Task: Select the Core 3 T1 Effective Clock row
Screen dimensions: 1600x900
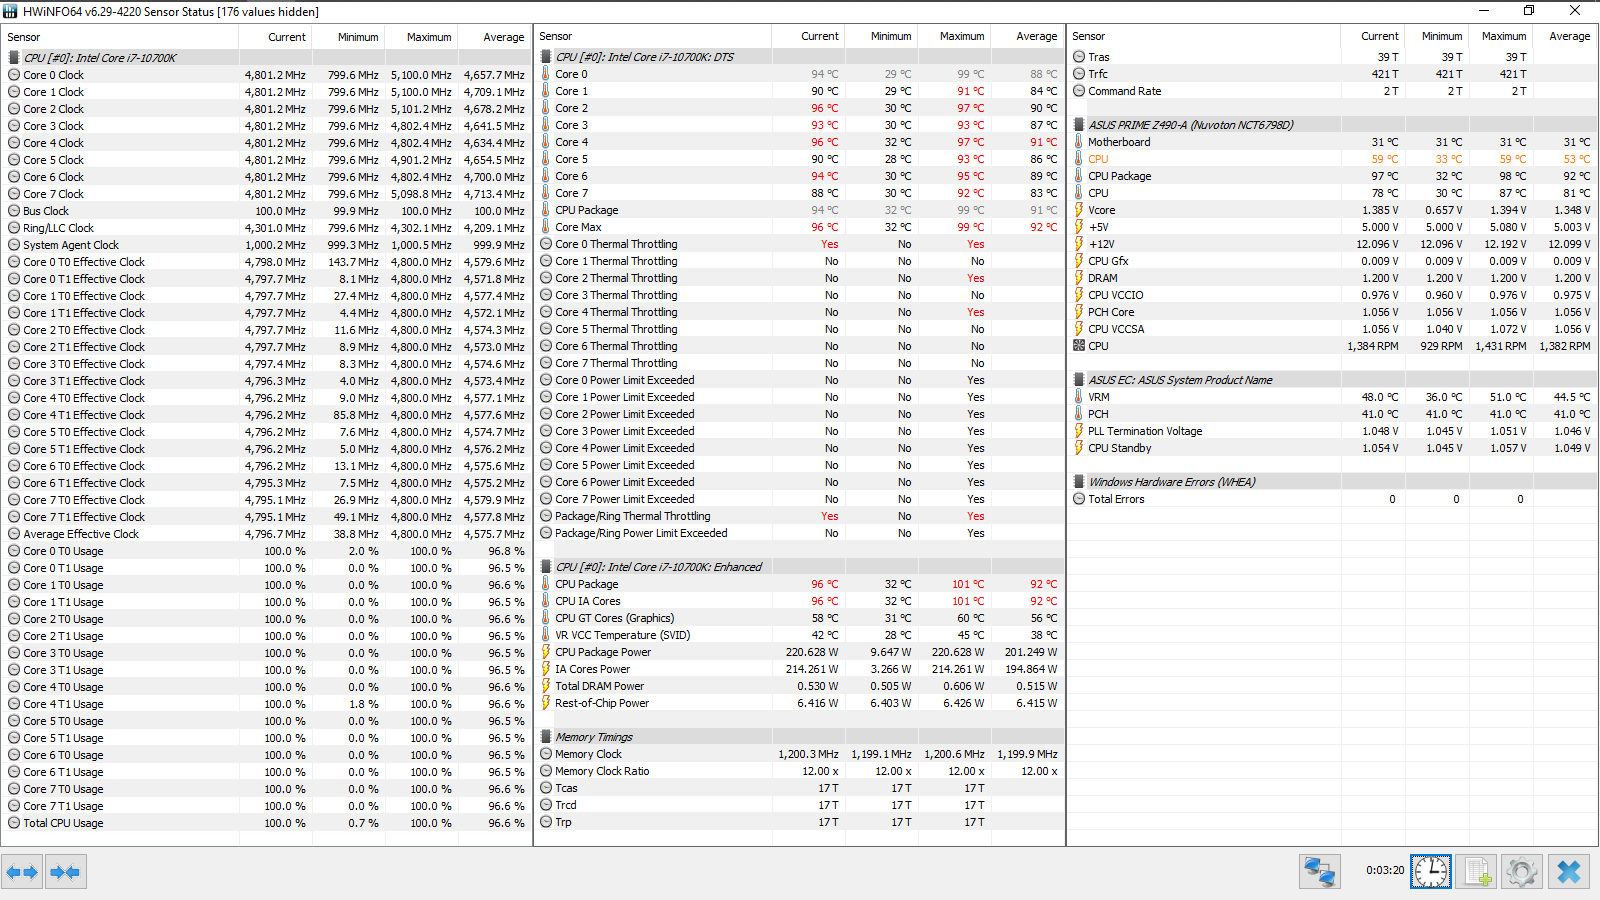Action: pyautogui.click(x=267, y=381)
